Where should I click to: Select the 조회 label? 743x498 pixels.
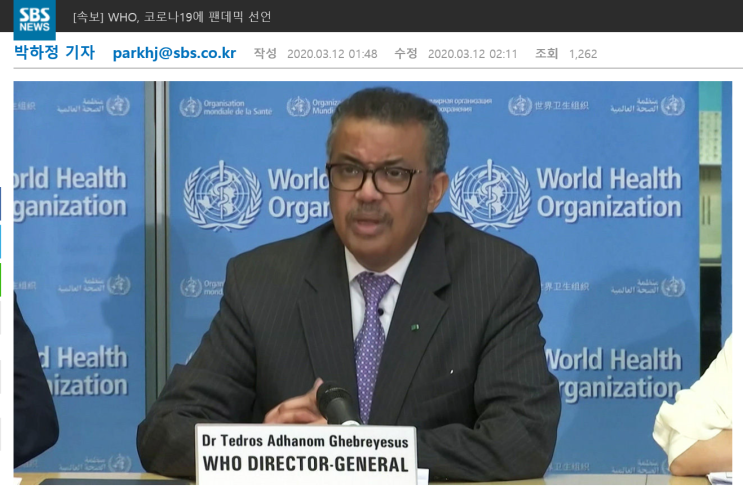pos(546,54)
